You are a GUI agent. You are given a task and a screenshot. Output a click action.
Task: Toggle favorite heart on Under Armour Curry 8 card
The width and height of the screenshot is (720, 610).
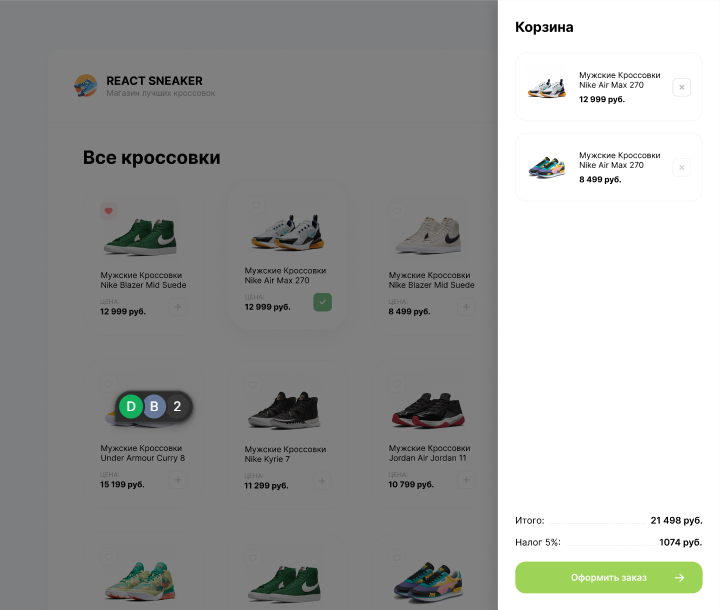tap(108, 384)
